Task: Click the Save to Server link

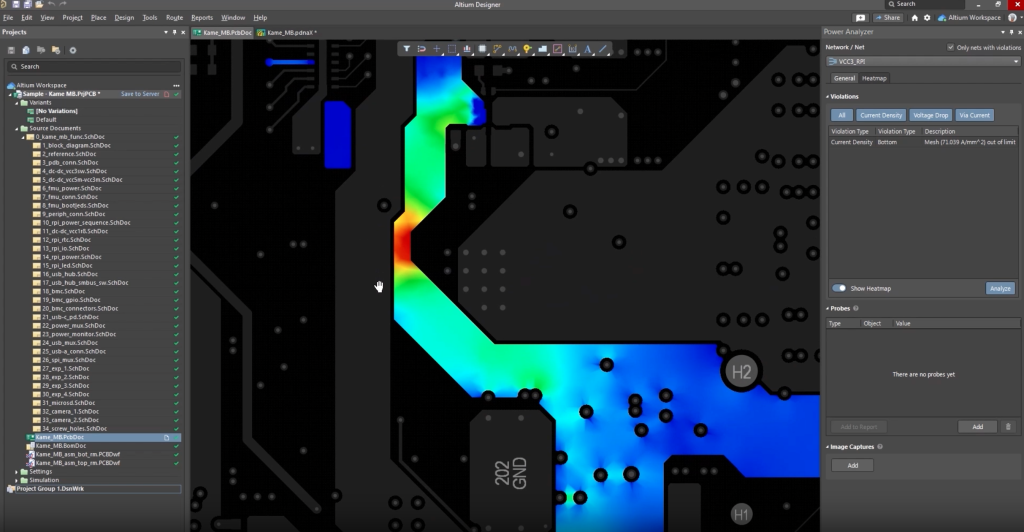Action: [139, 94]
